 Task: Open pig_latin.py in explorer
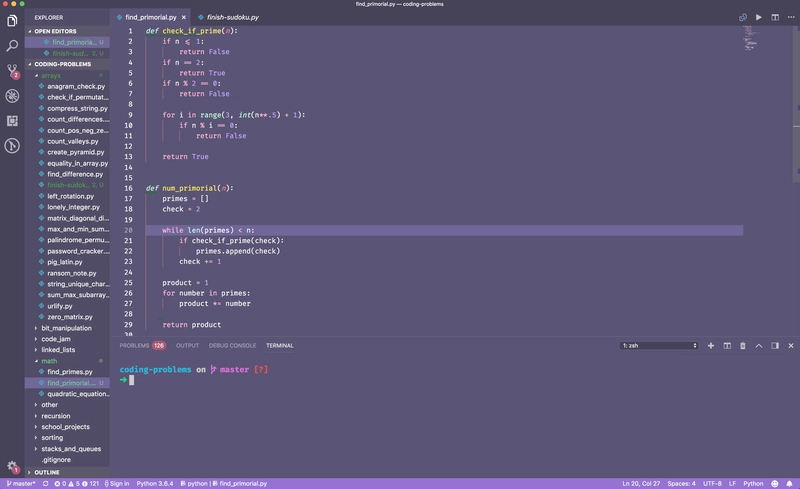(x=67, y=262)
